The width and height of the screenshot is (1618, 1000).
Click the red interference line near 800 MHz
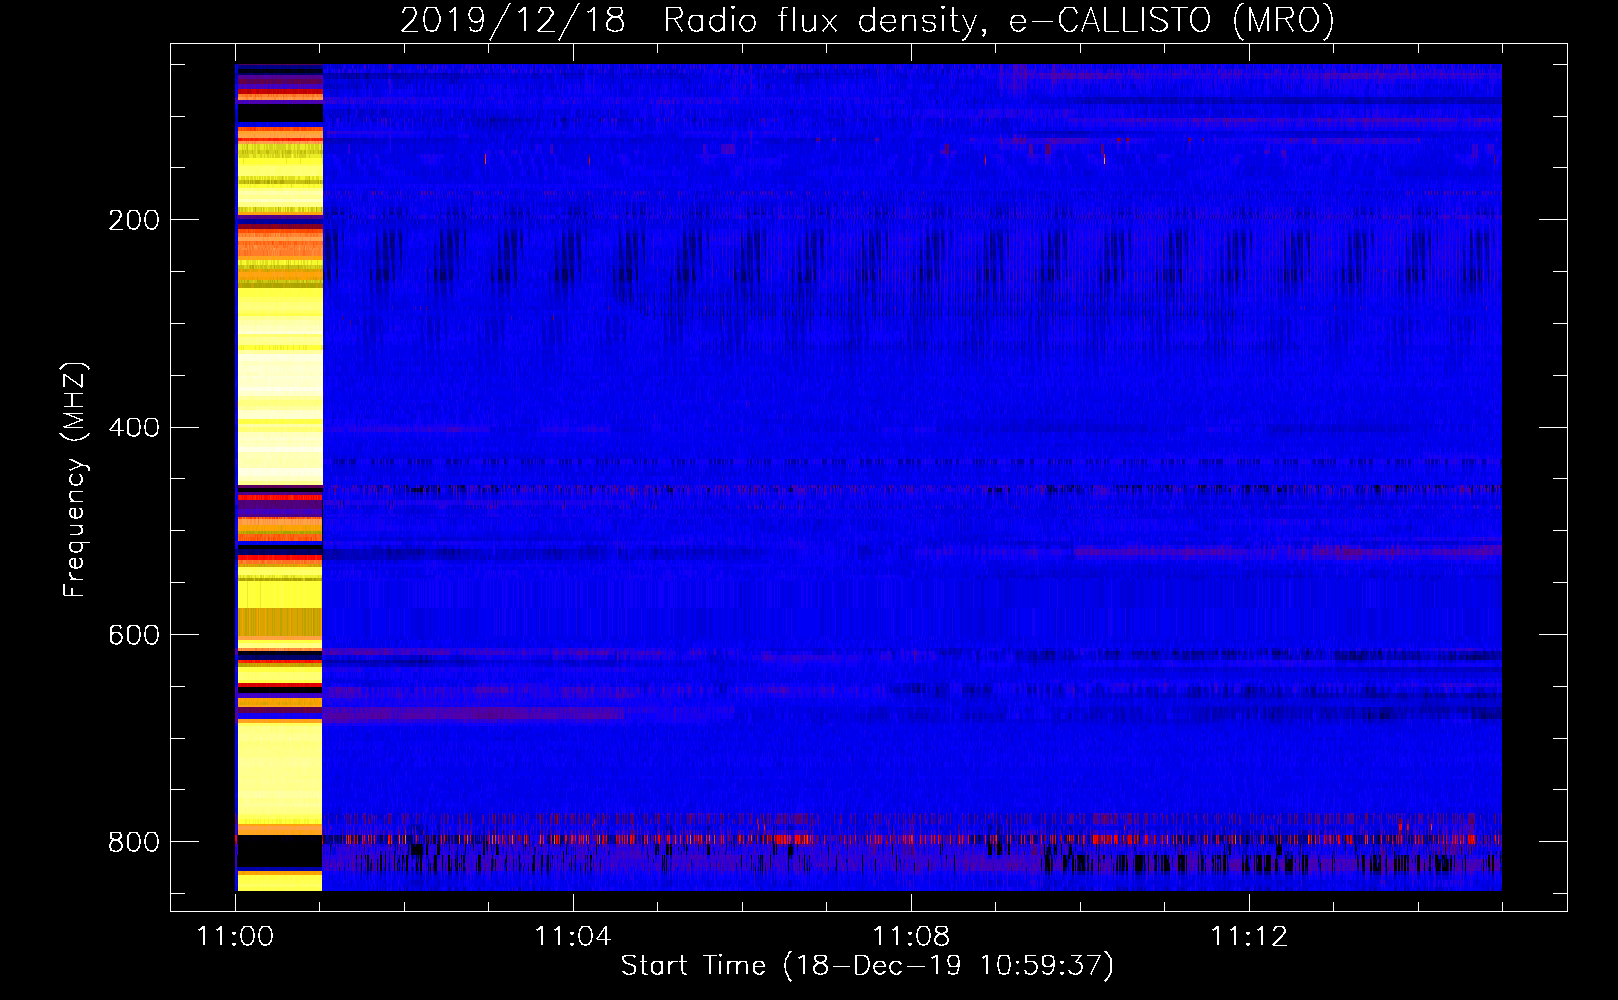911,840
